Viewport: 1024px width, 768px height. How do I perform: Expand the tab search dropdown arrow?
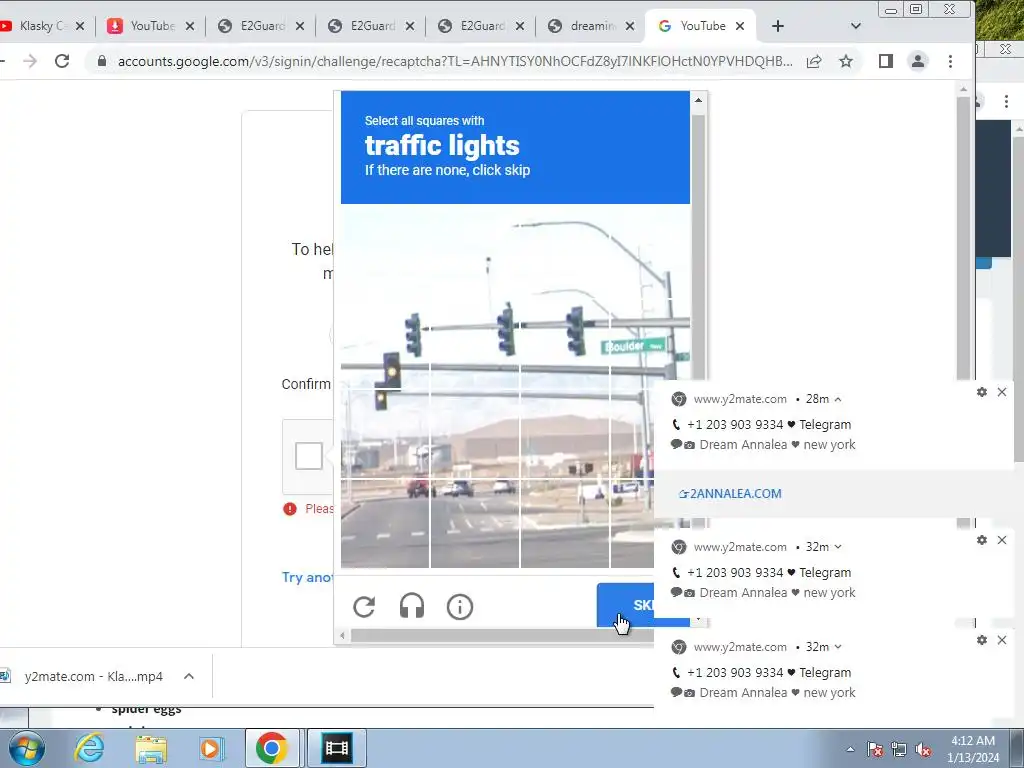tap(856, 26)
